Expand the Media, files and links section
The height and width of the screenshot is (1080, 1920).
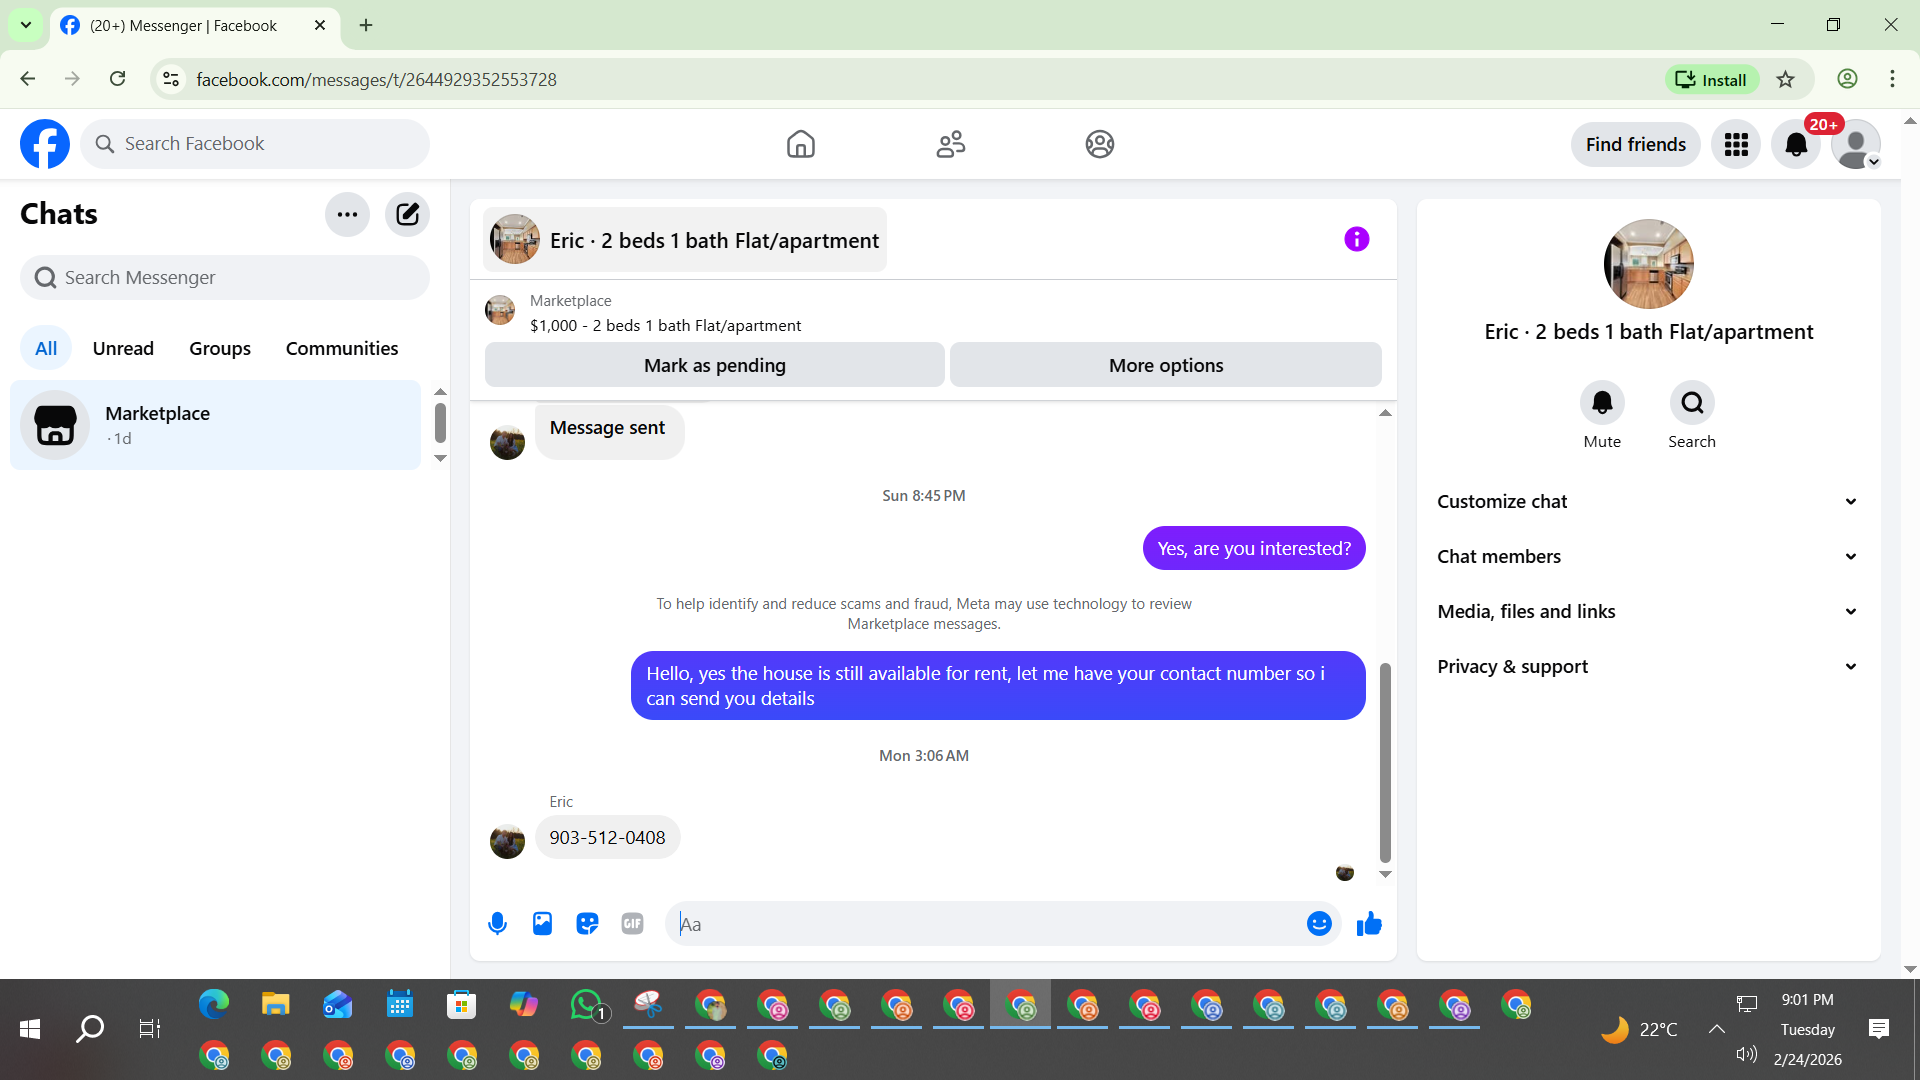click(x=1648, y=612)
